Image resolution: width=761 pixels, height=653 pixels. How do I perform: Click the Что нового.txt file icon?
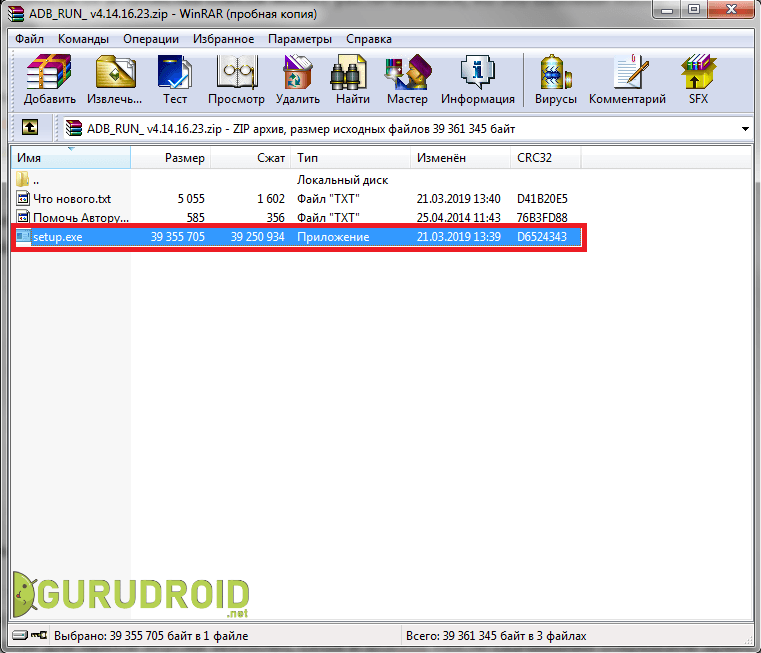tap(23, 198)
